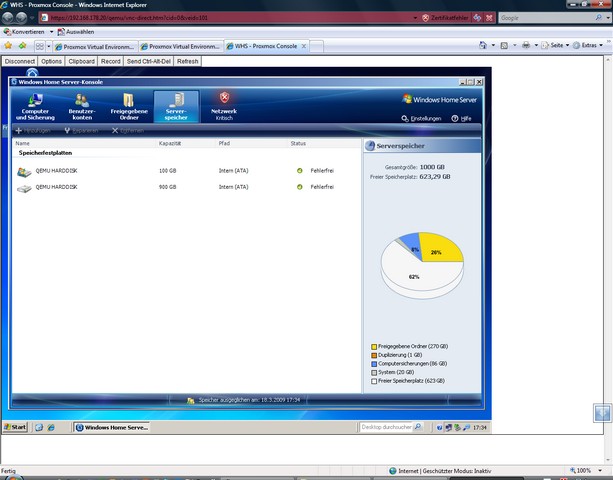Image resolution: width=613 pixels, height=480 pixels.
Task: Click VNC Record button
Action: point(111,61)
